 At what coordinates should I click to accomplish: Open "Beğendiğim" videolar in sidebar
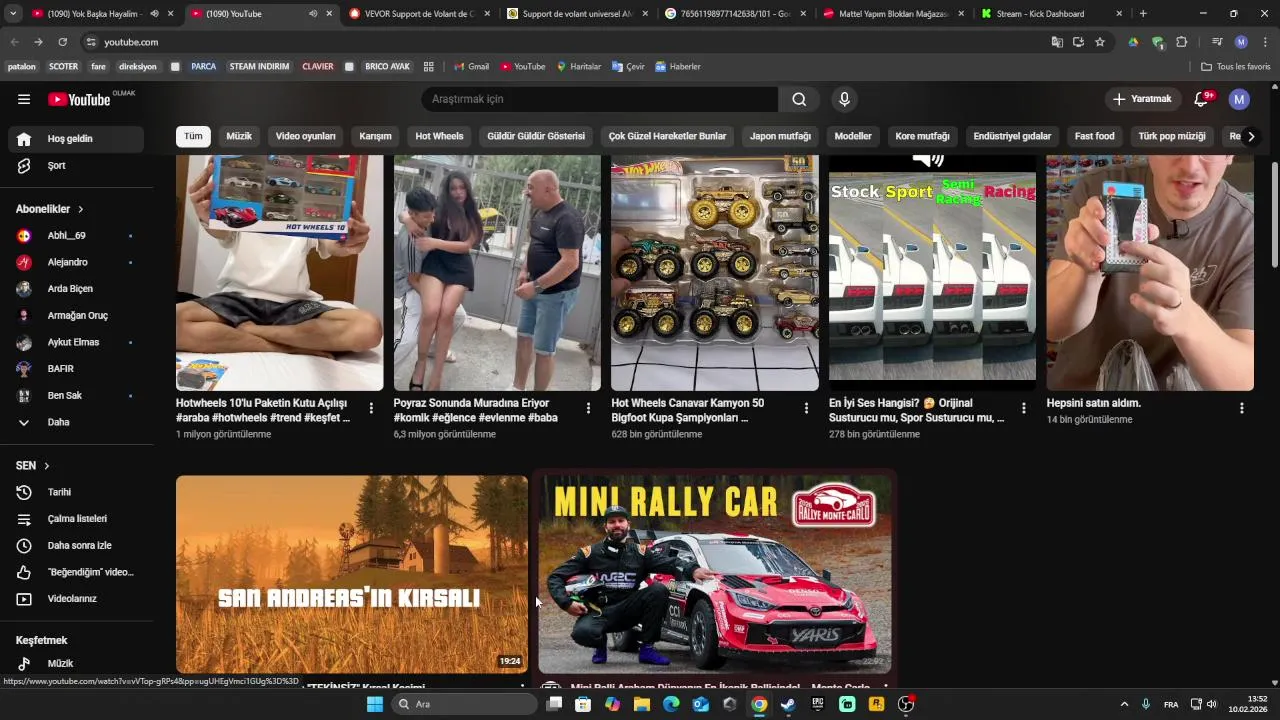(x=76, y=572)
